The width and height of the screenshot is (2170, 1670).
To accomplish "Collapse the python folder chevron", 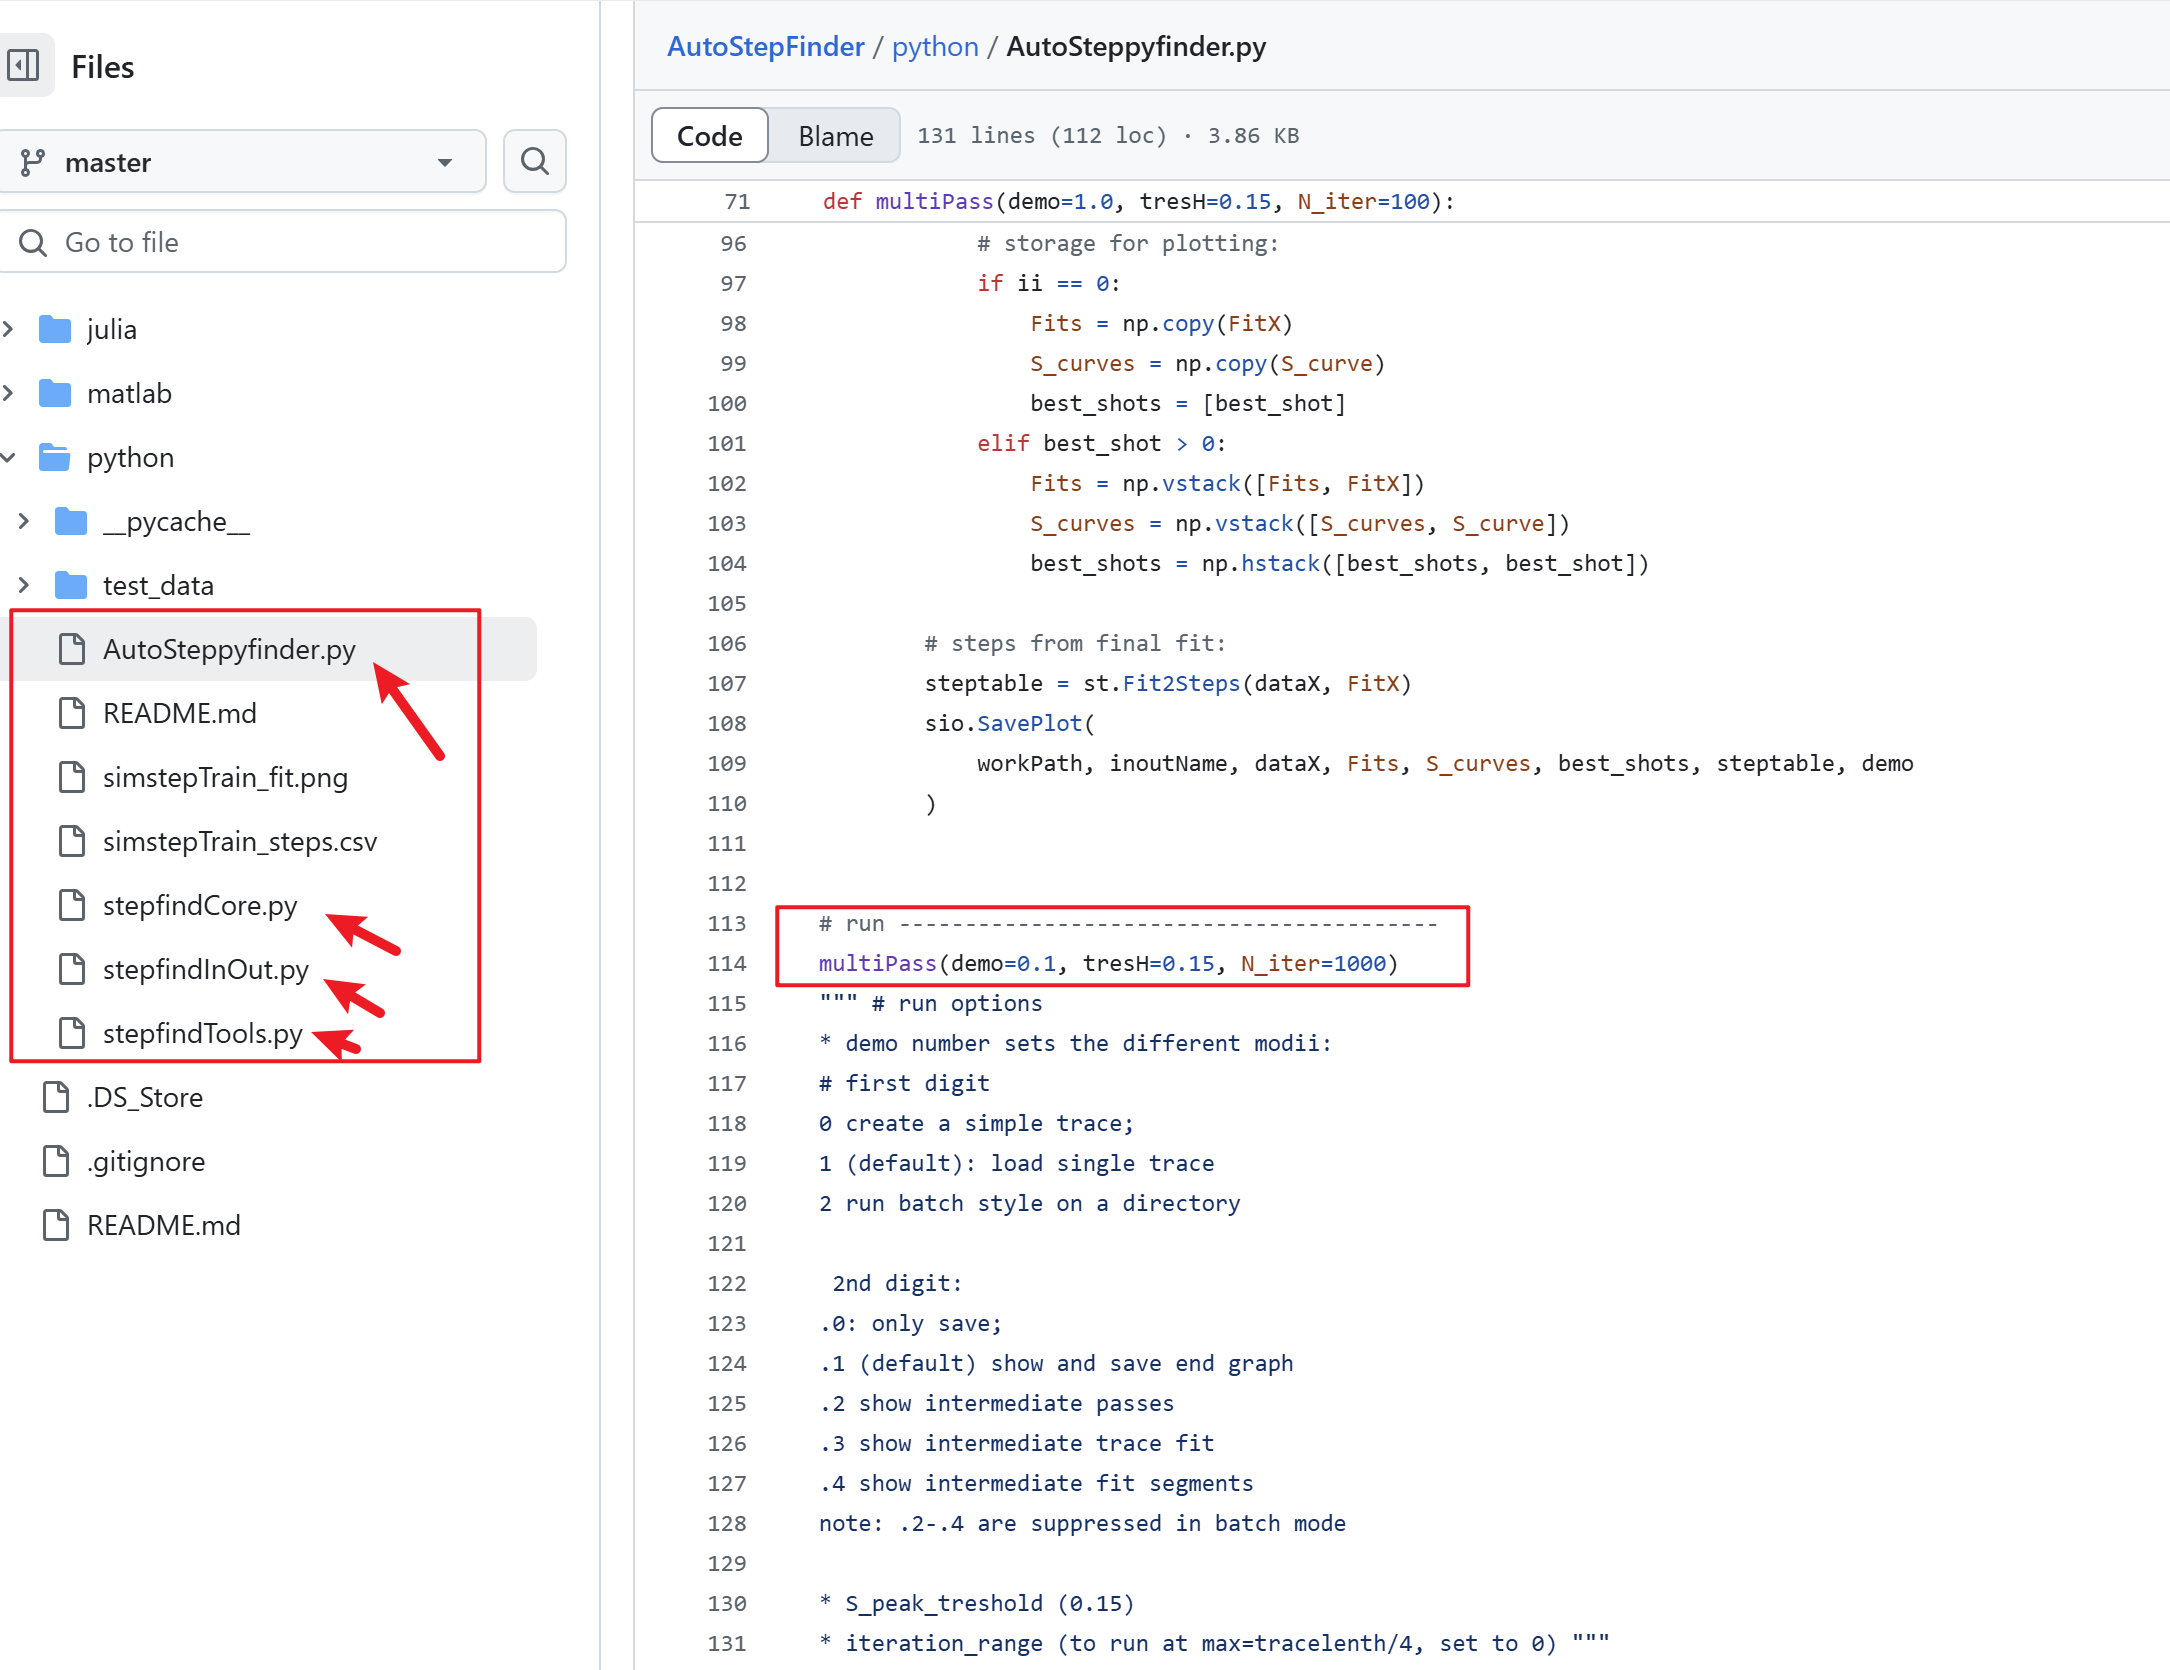I will coord(8,457).
